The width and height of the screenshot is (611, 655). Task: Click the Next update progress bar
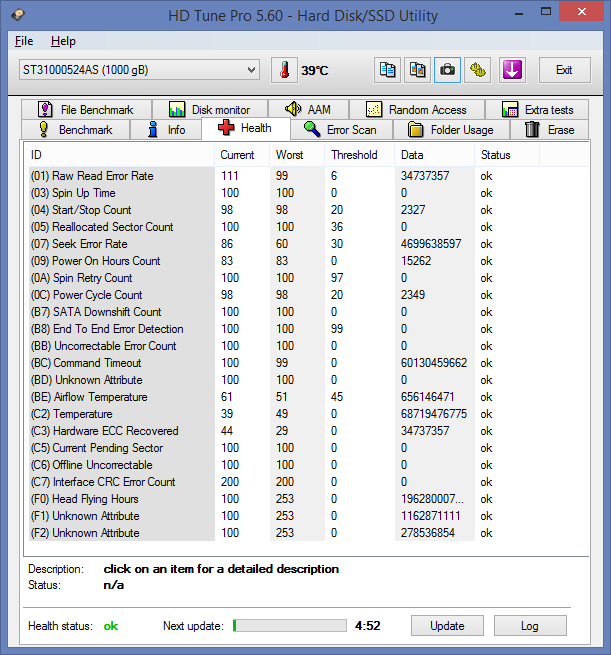pos(290,625)
